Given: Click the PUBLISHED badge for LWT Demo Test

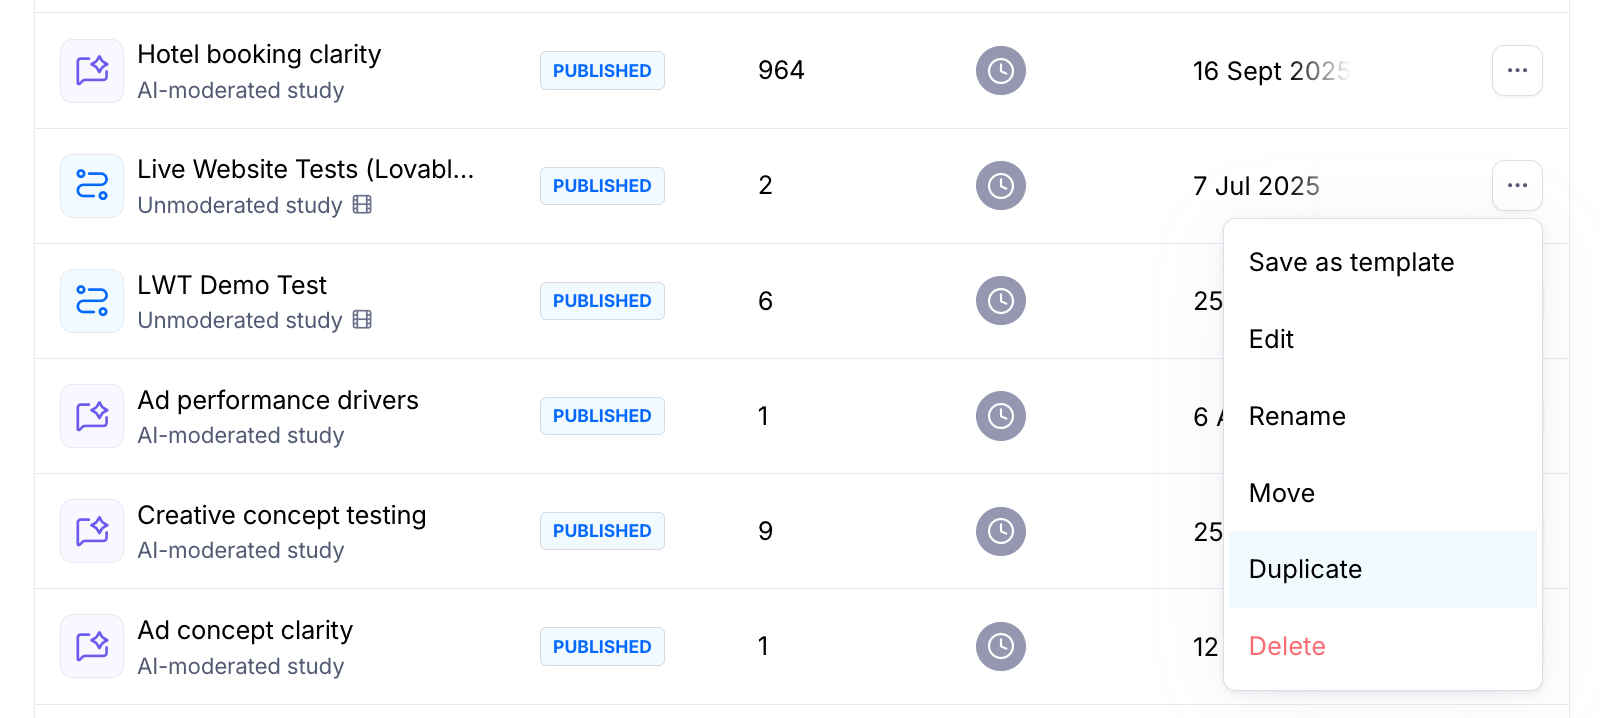Looking at the screenshot, I should coord(602,301).
